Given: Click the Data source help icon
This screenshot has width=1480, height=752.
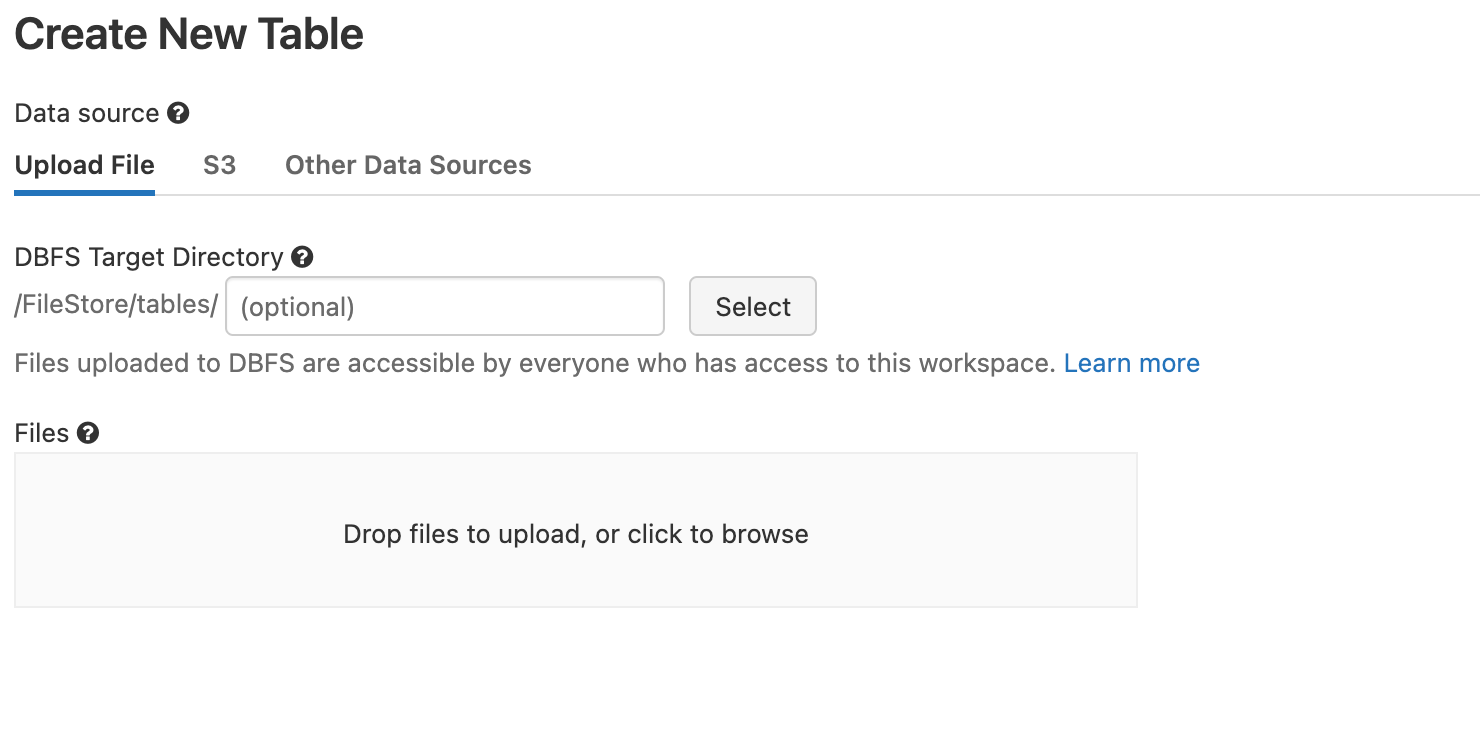Looking at the screenshot, I should (178, 113).
